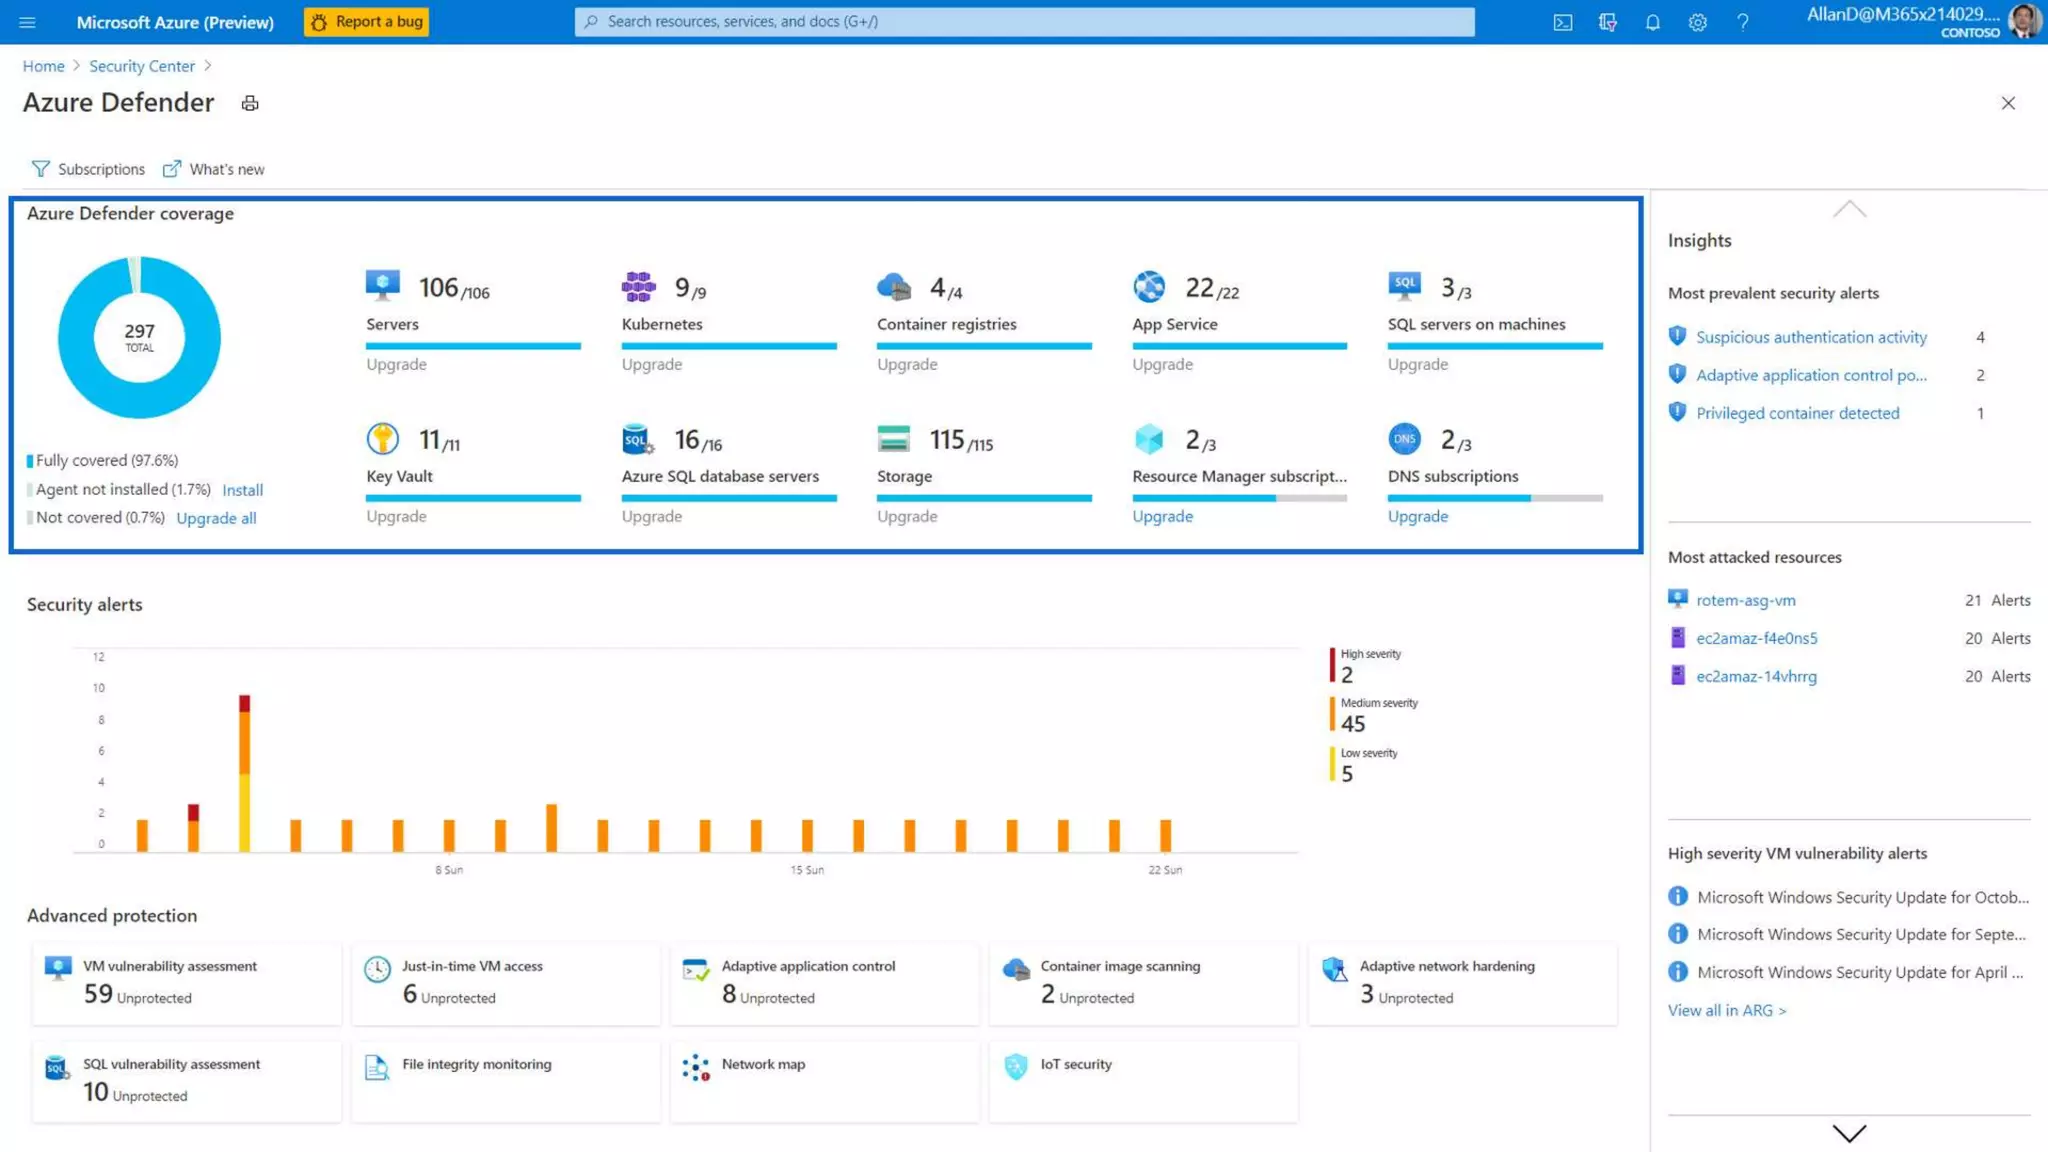Open the VM vulnerability assessment tile

[186, 982]
